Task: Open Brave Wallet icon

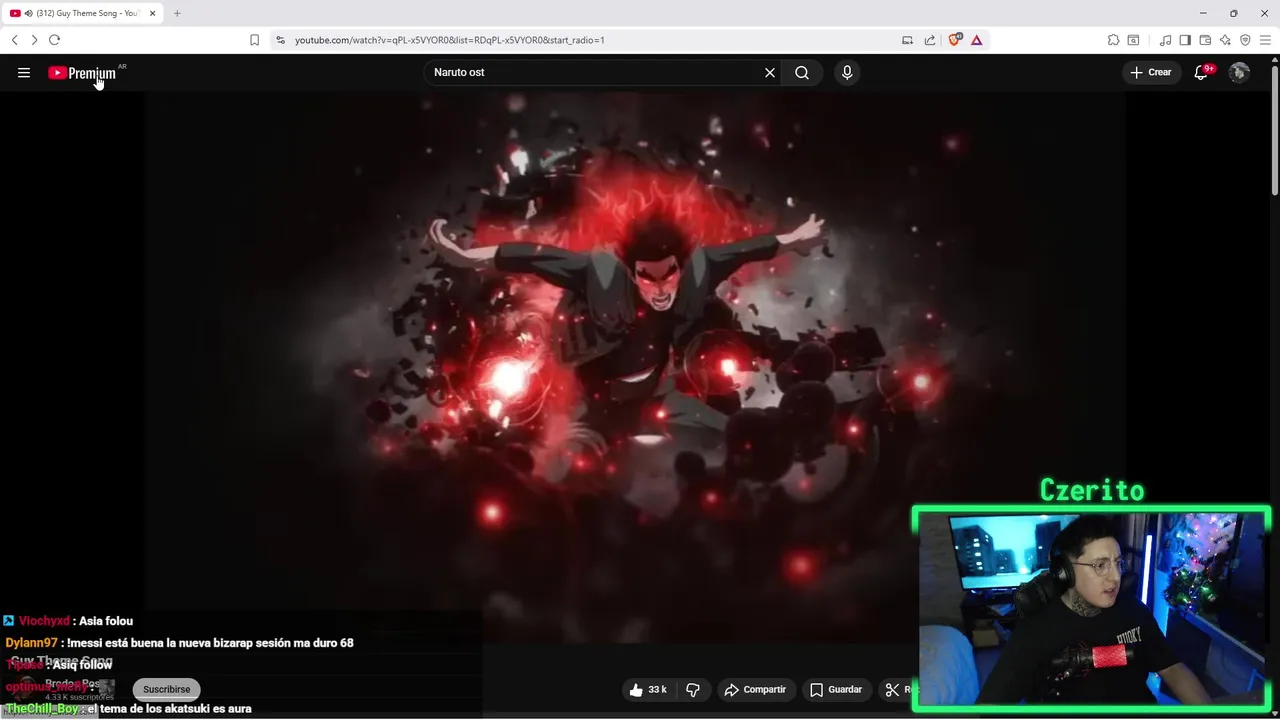Action: tap(1205, 40)
